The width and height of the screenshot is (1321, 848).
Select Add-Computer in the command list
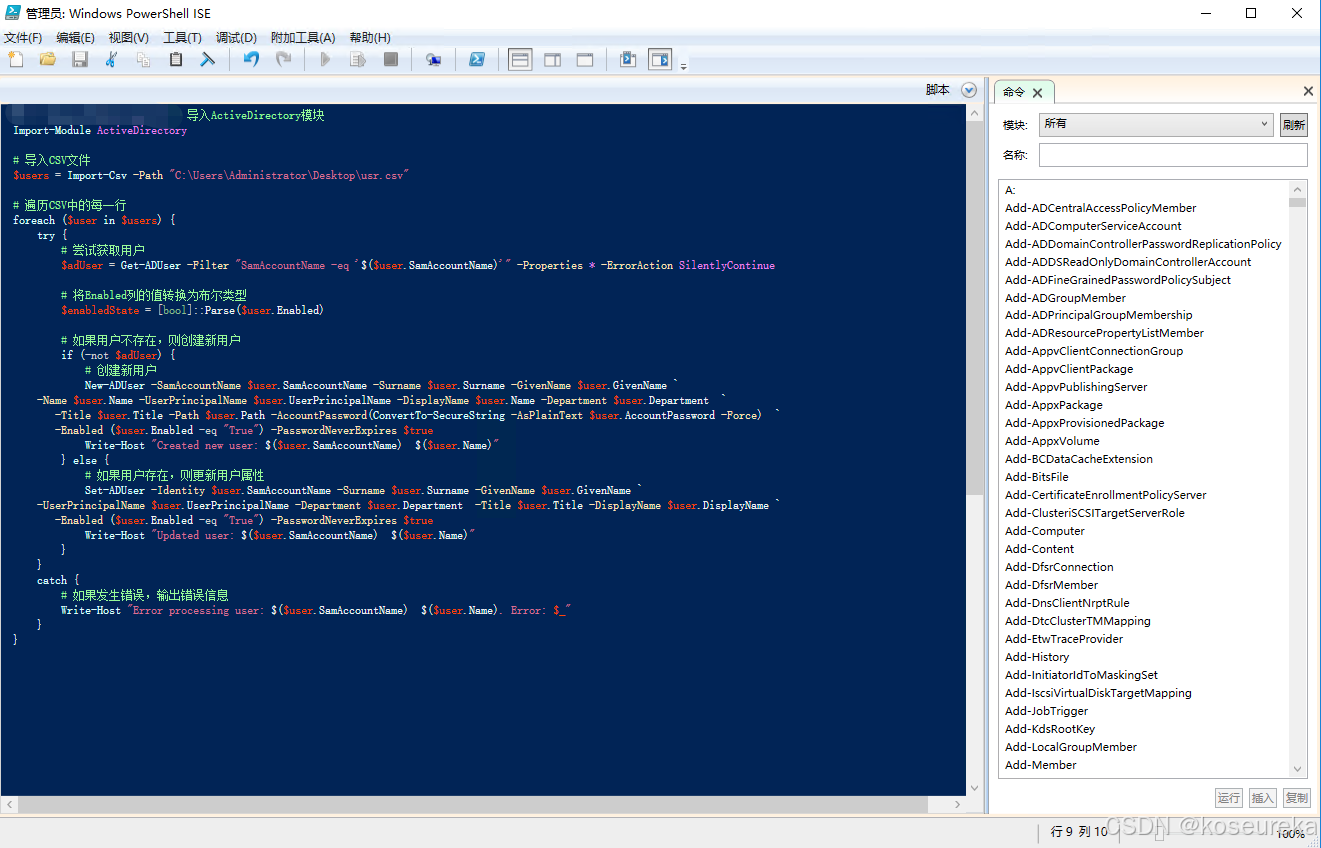1044,531
